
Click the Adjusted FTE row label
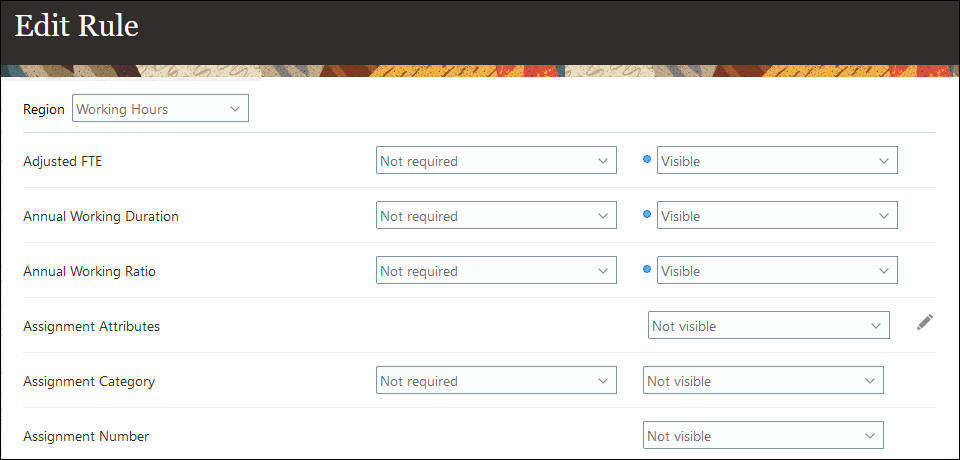[x=63, y=161]
